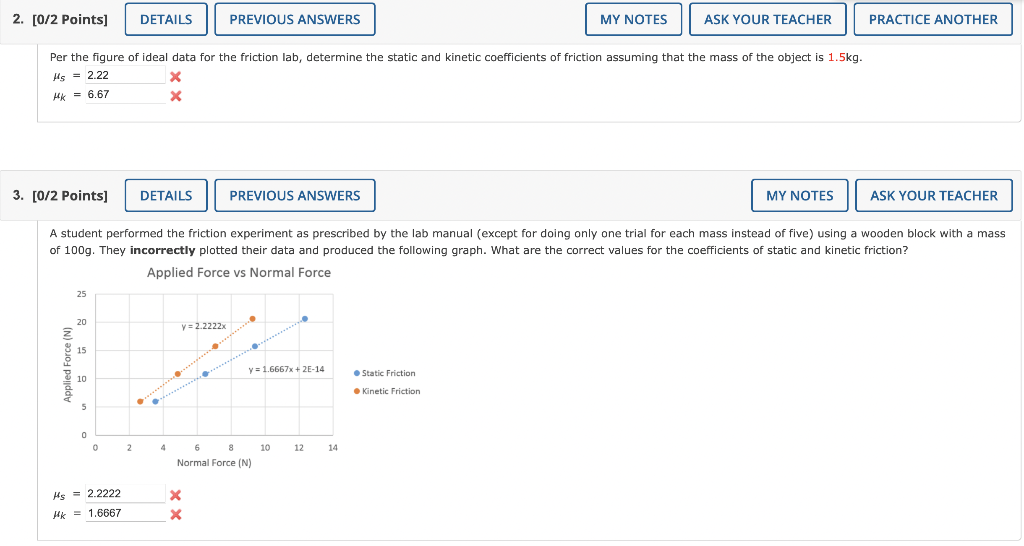Show PREVIOUS ANSWERS for question 3
Viewport: 1024px width, 546px height.
tap(295, 195)
